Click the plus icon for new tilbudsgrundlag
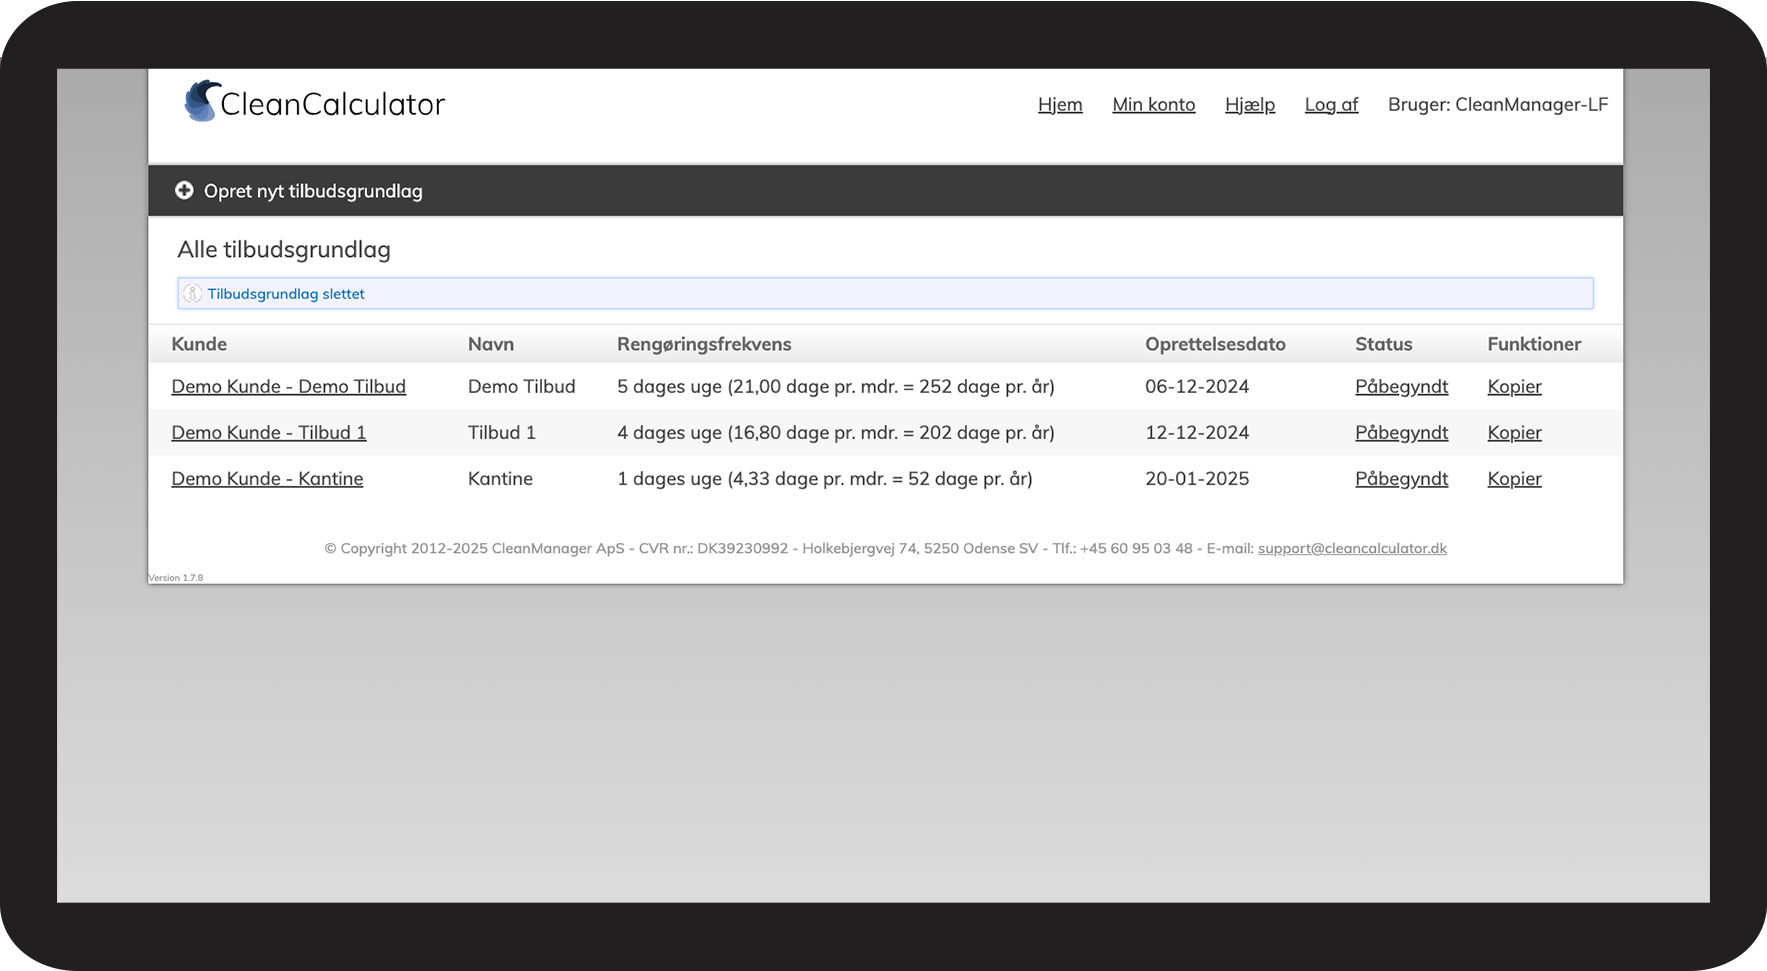1767x971 pixels. point(184,190)
